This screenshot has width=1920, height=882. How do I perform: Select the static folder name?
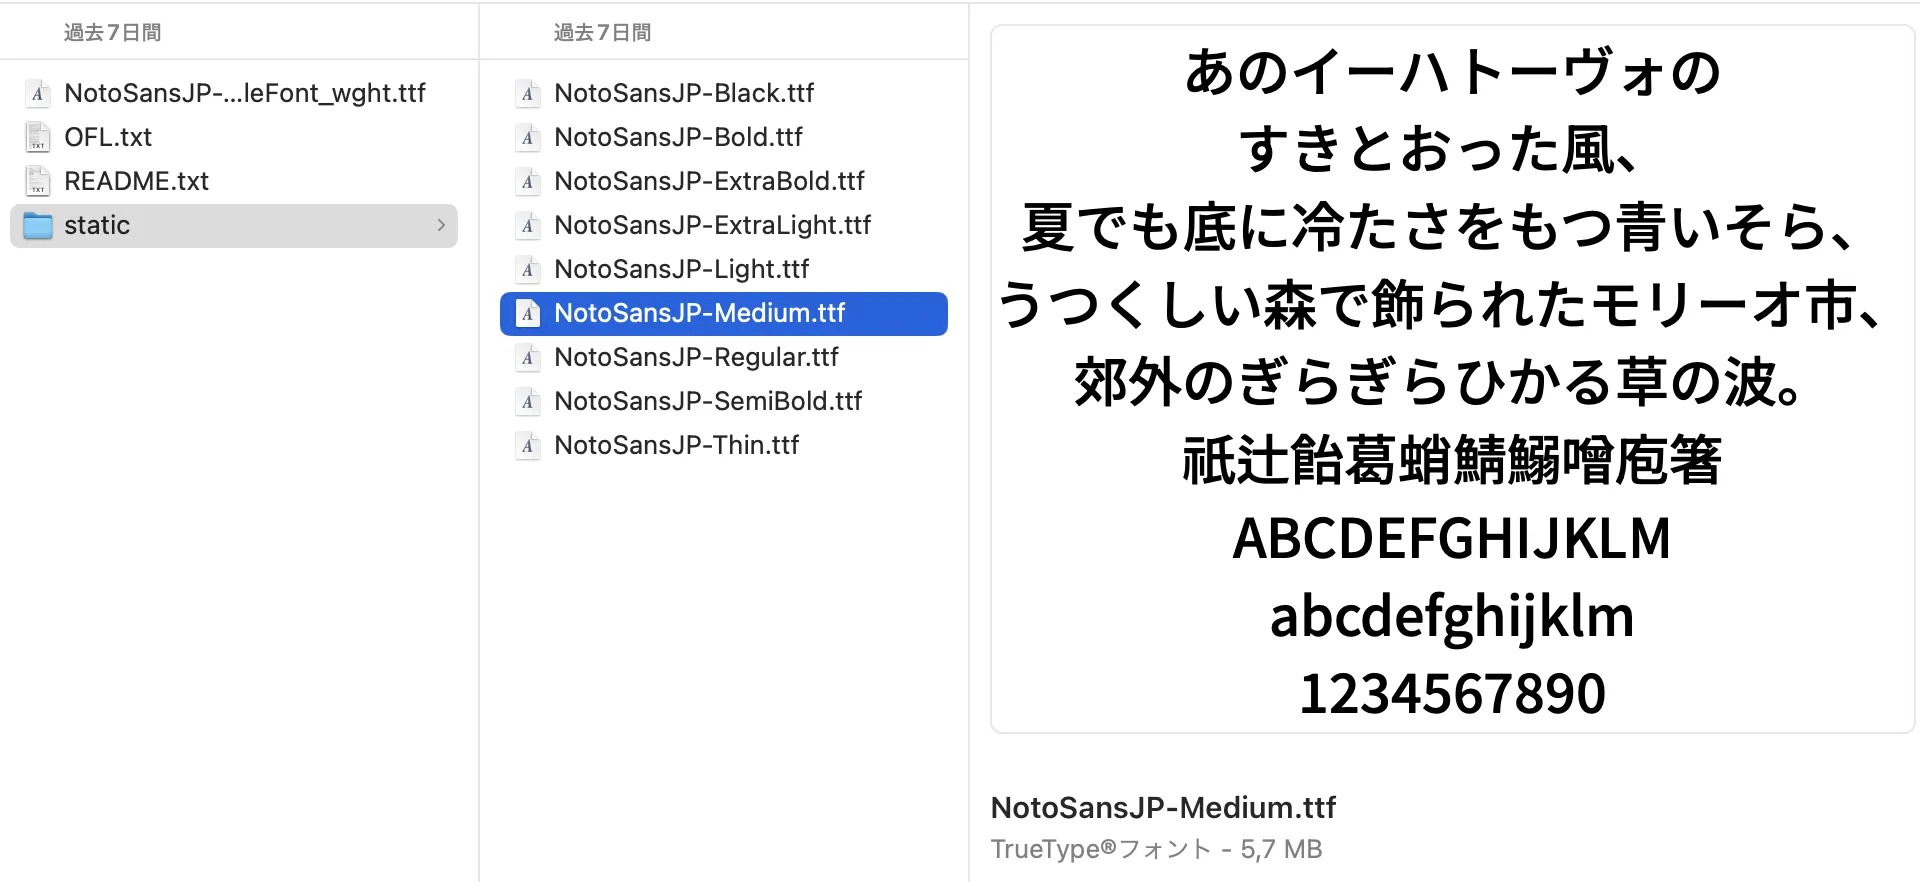tap(97, 225)
